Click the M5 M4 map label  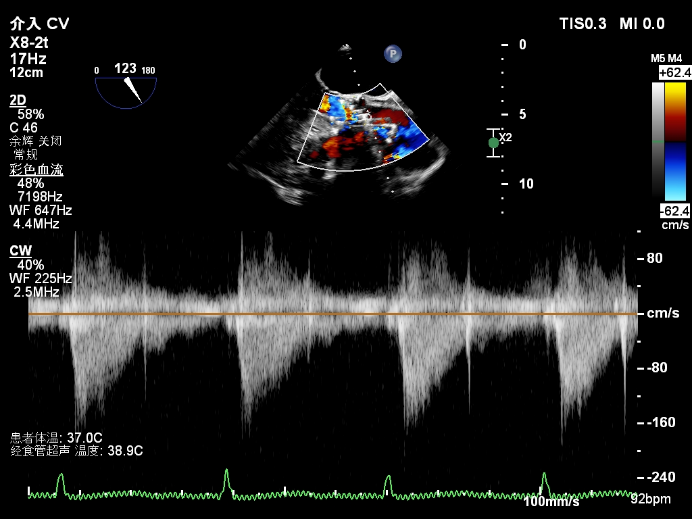pos(666,58)
